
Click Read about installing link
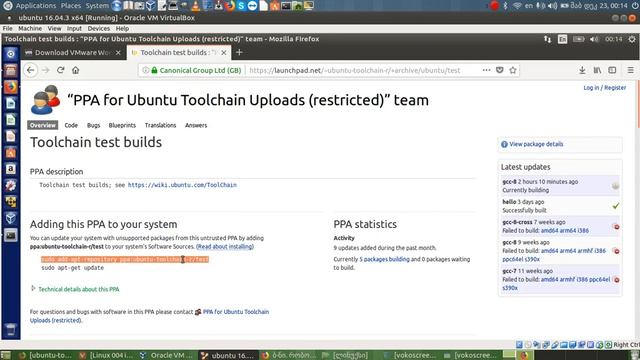(x=225, y=247)
